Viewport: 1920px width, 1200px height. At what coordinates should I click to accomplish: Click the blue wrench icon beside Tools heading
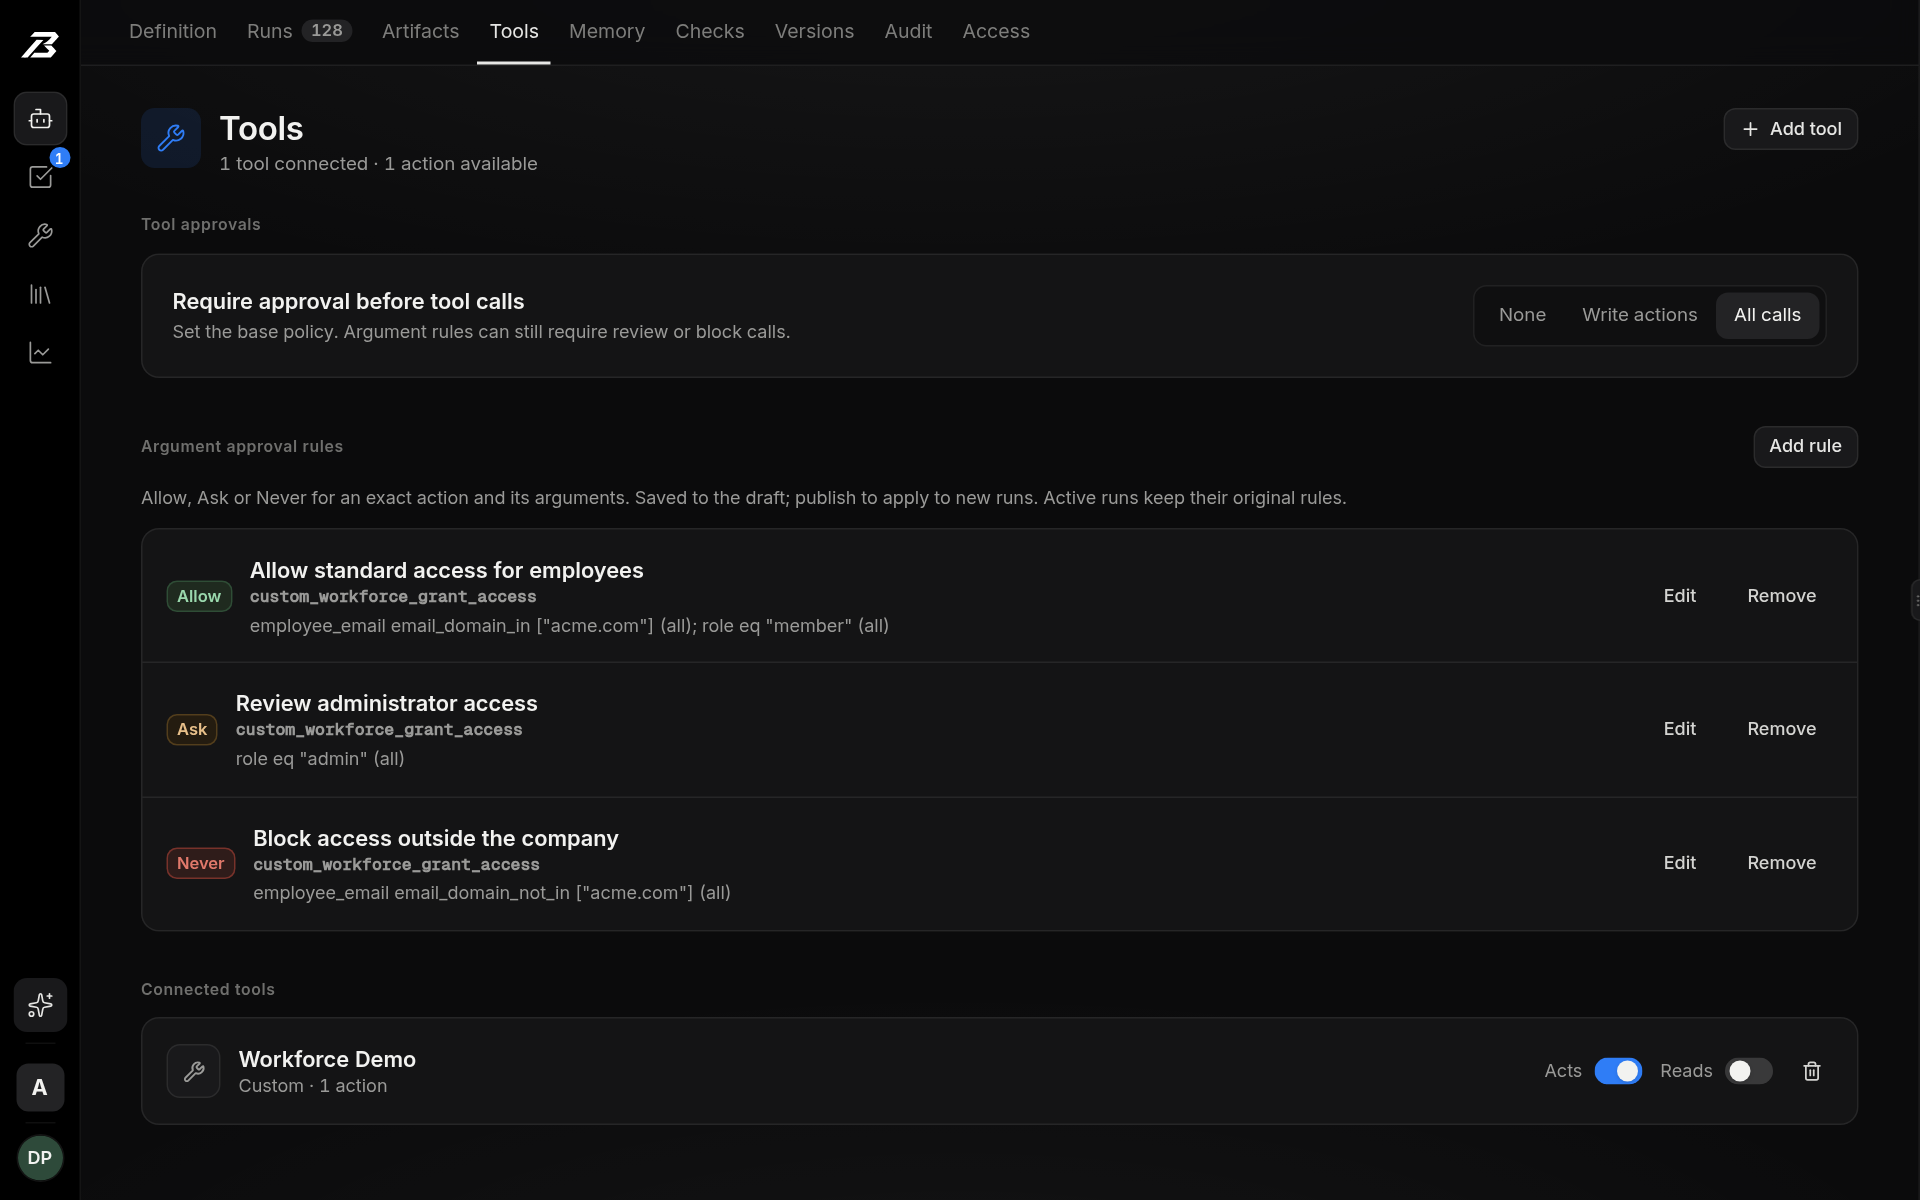click(x=171, y=138)
